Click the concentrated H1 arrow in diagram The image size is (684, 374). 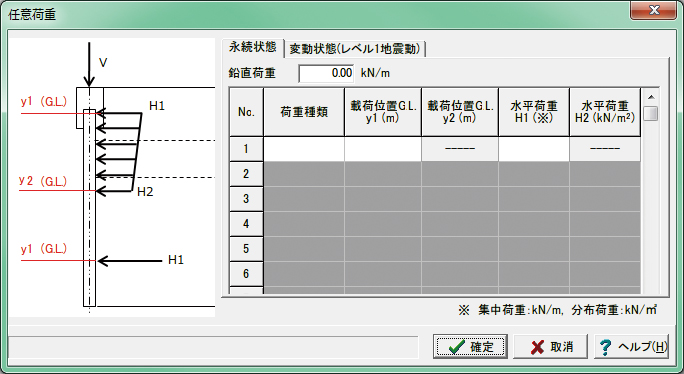130,261
